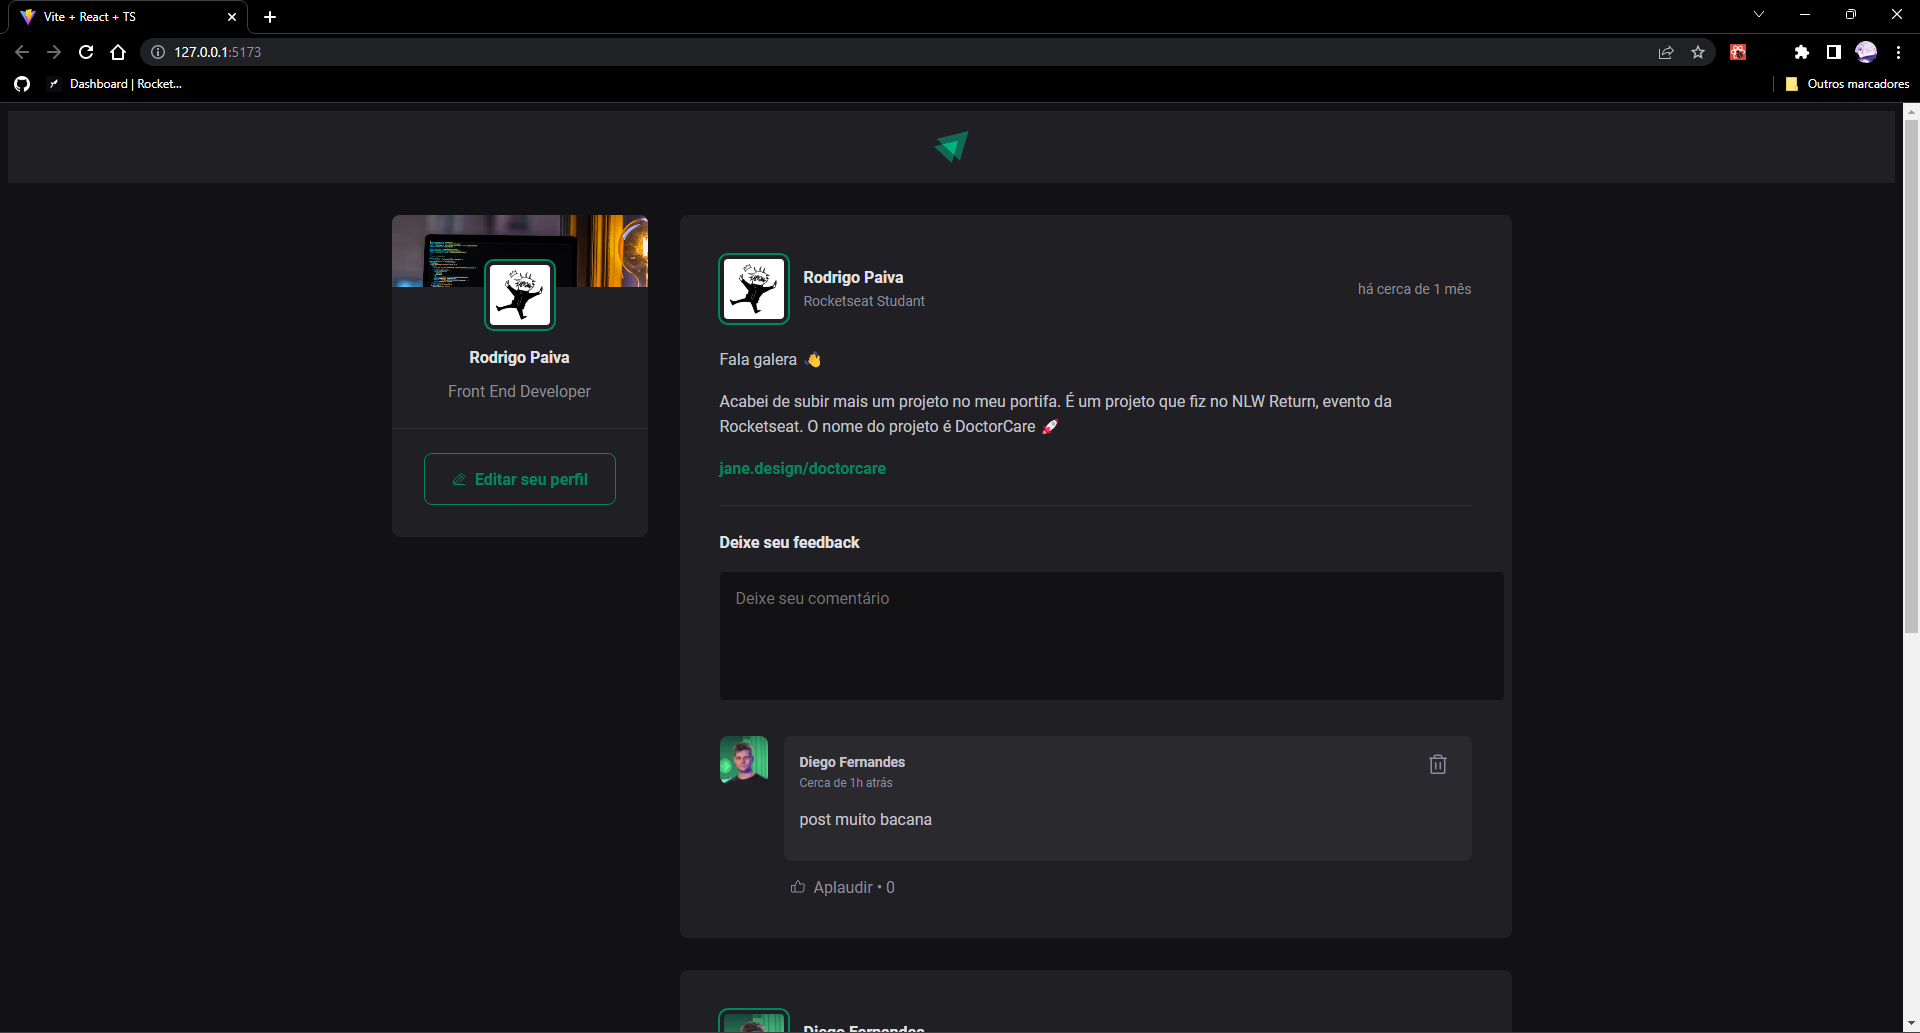This screenshot has height=1033, width=1920.
Task: Open a new browser tab
Action: point(270,17)
